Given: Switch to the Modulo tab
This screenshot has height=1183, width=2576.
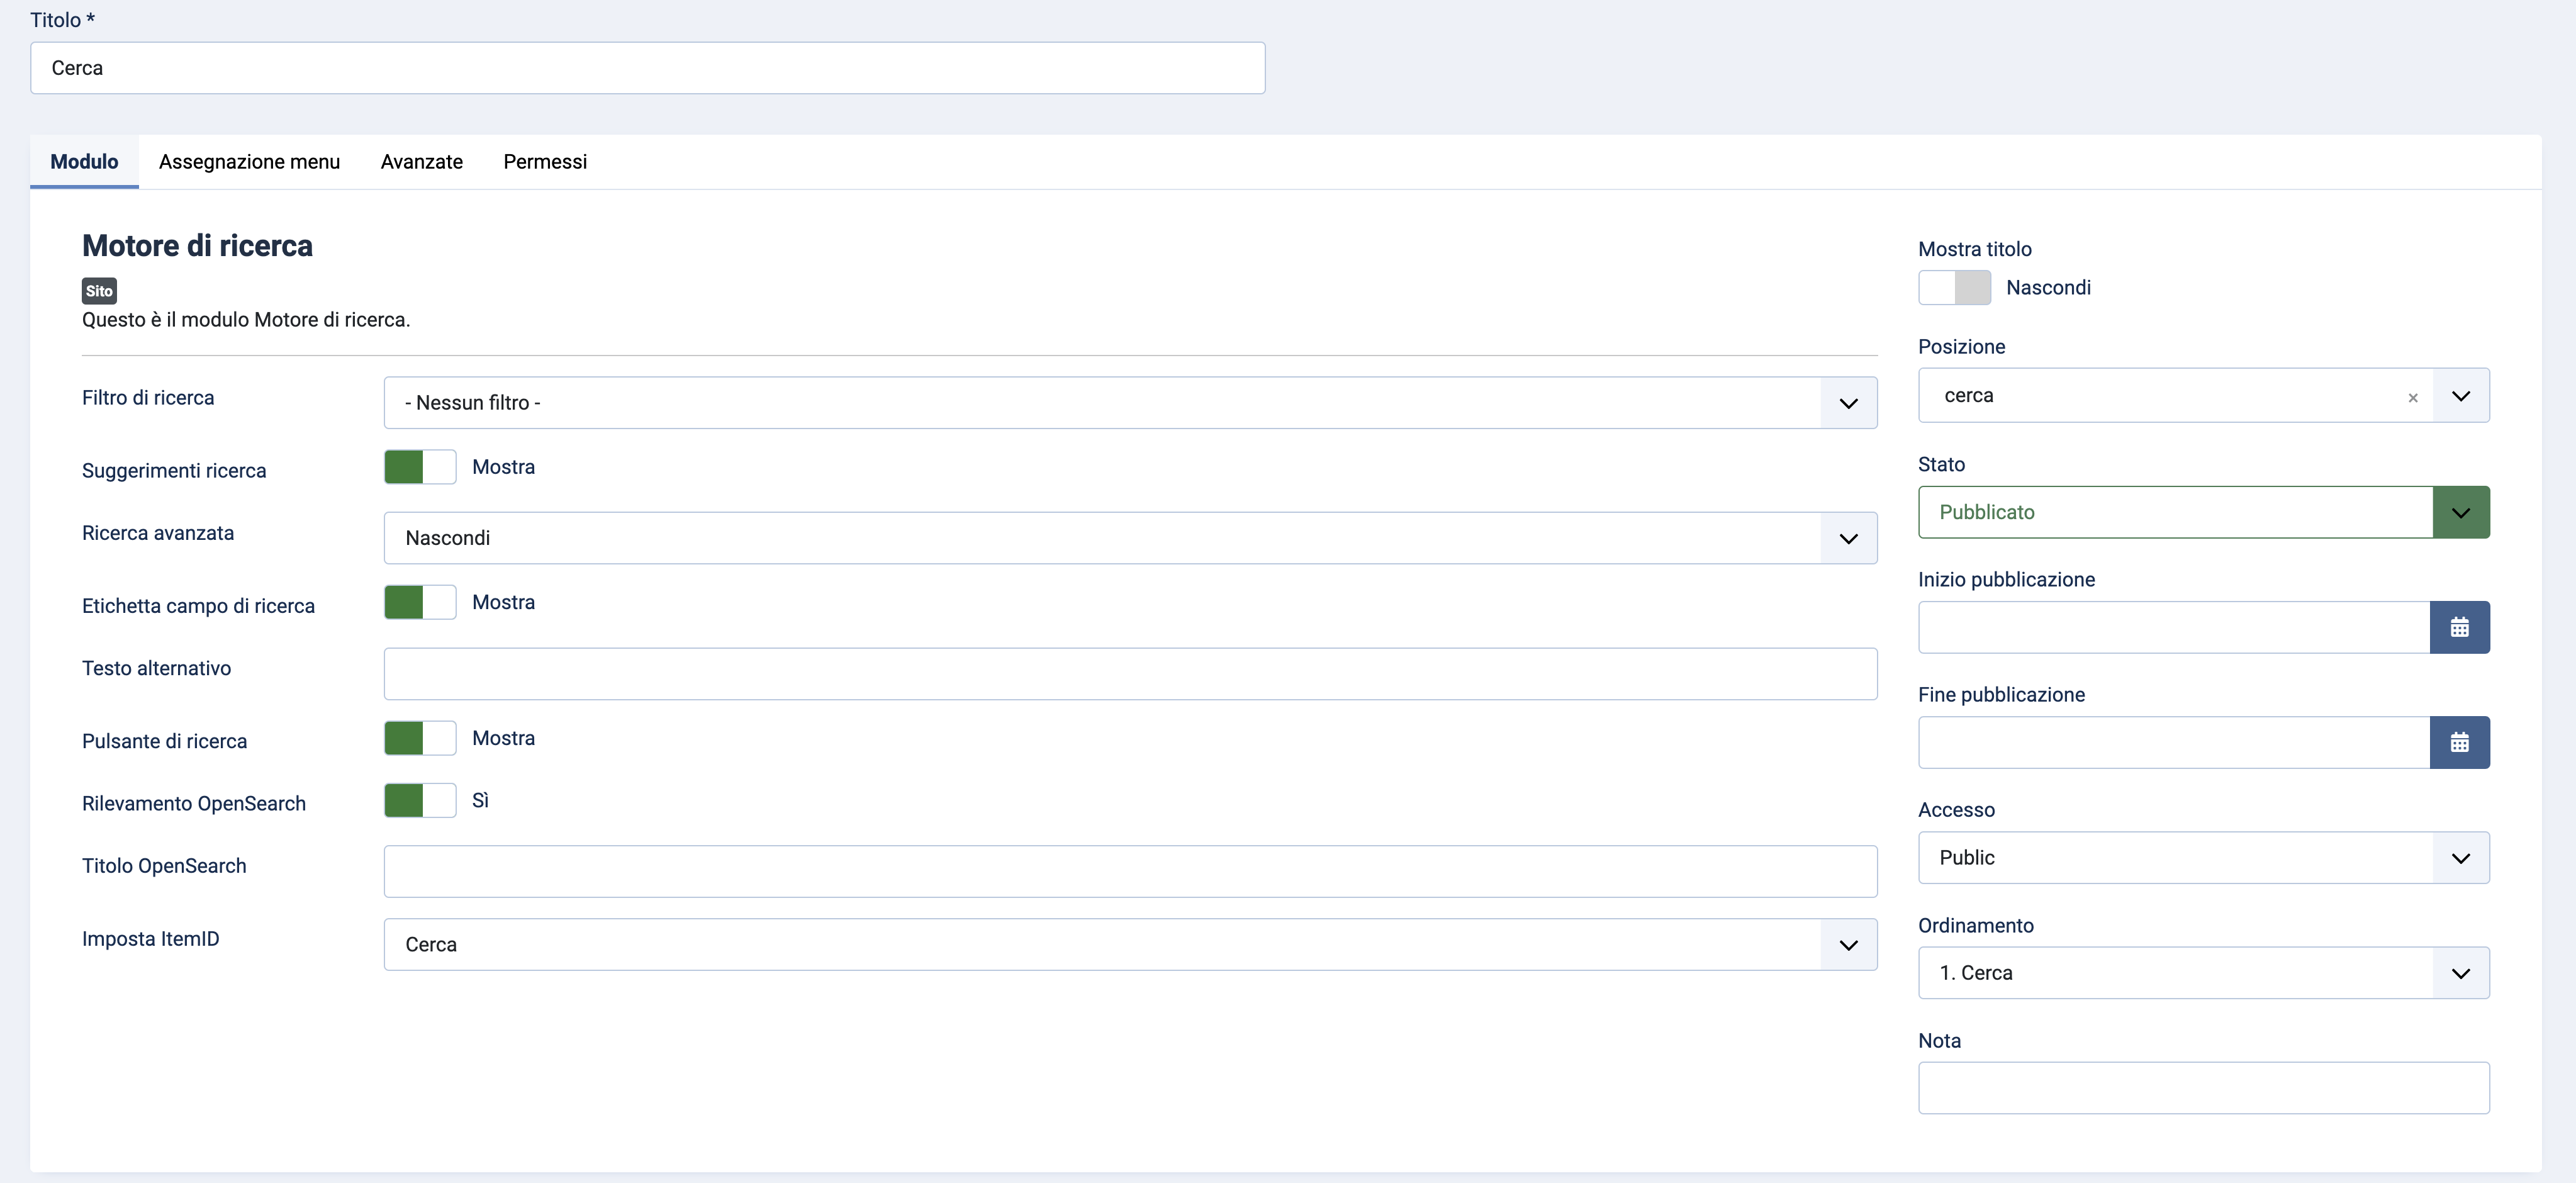Looking at the screenshot, I should 84,161.
